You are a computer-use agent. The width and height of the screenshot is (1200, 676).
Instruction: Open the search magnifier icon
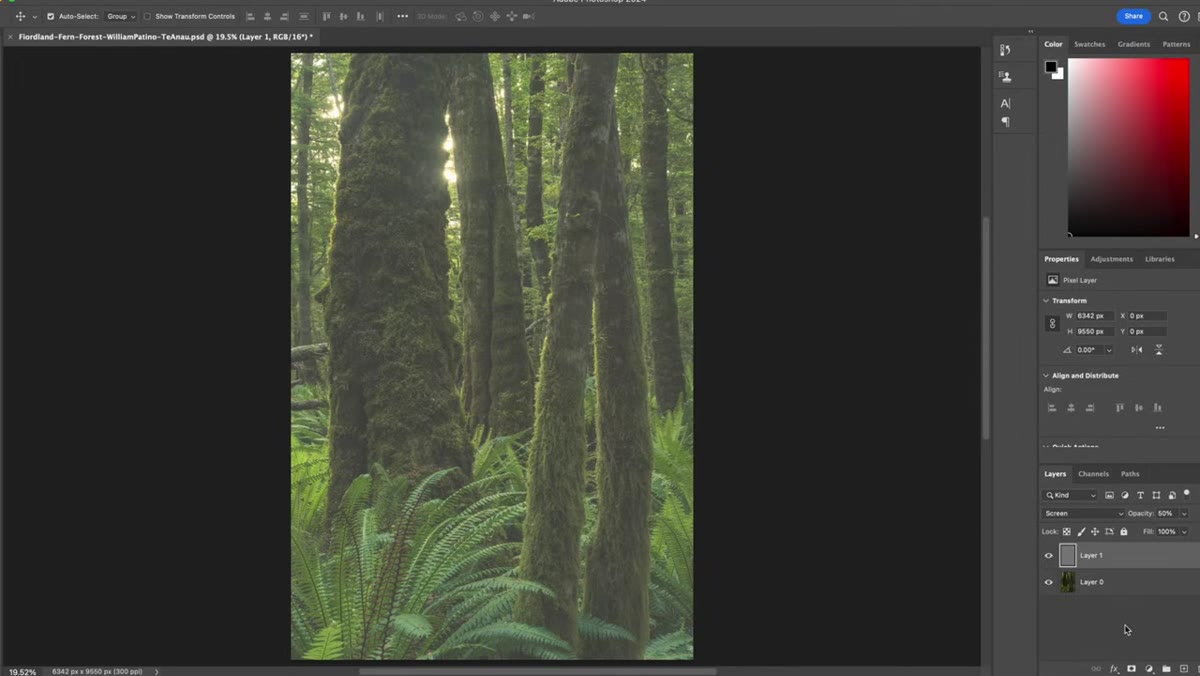1163,16
